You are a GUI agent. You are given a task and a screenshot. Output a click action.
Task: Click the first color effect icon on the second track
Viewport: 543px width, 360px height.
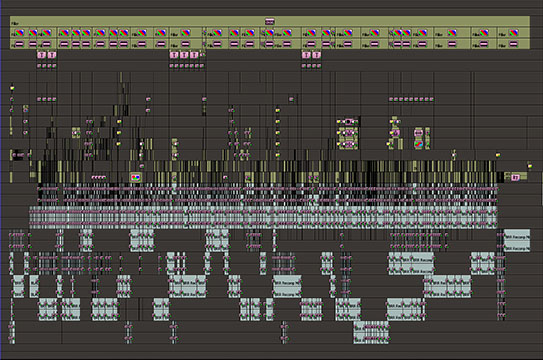[19, 33]
